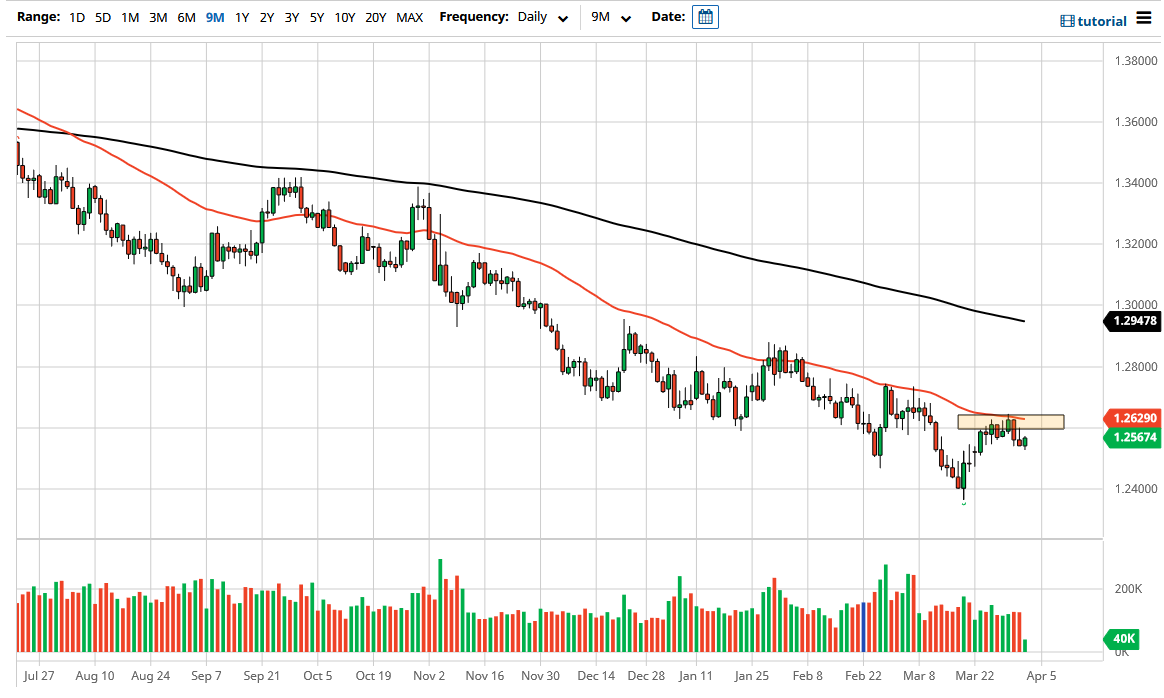Click the green 40K volume label
This screenshot has width=1164, height=698.
[x=1122, y=638]
